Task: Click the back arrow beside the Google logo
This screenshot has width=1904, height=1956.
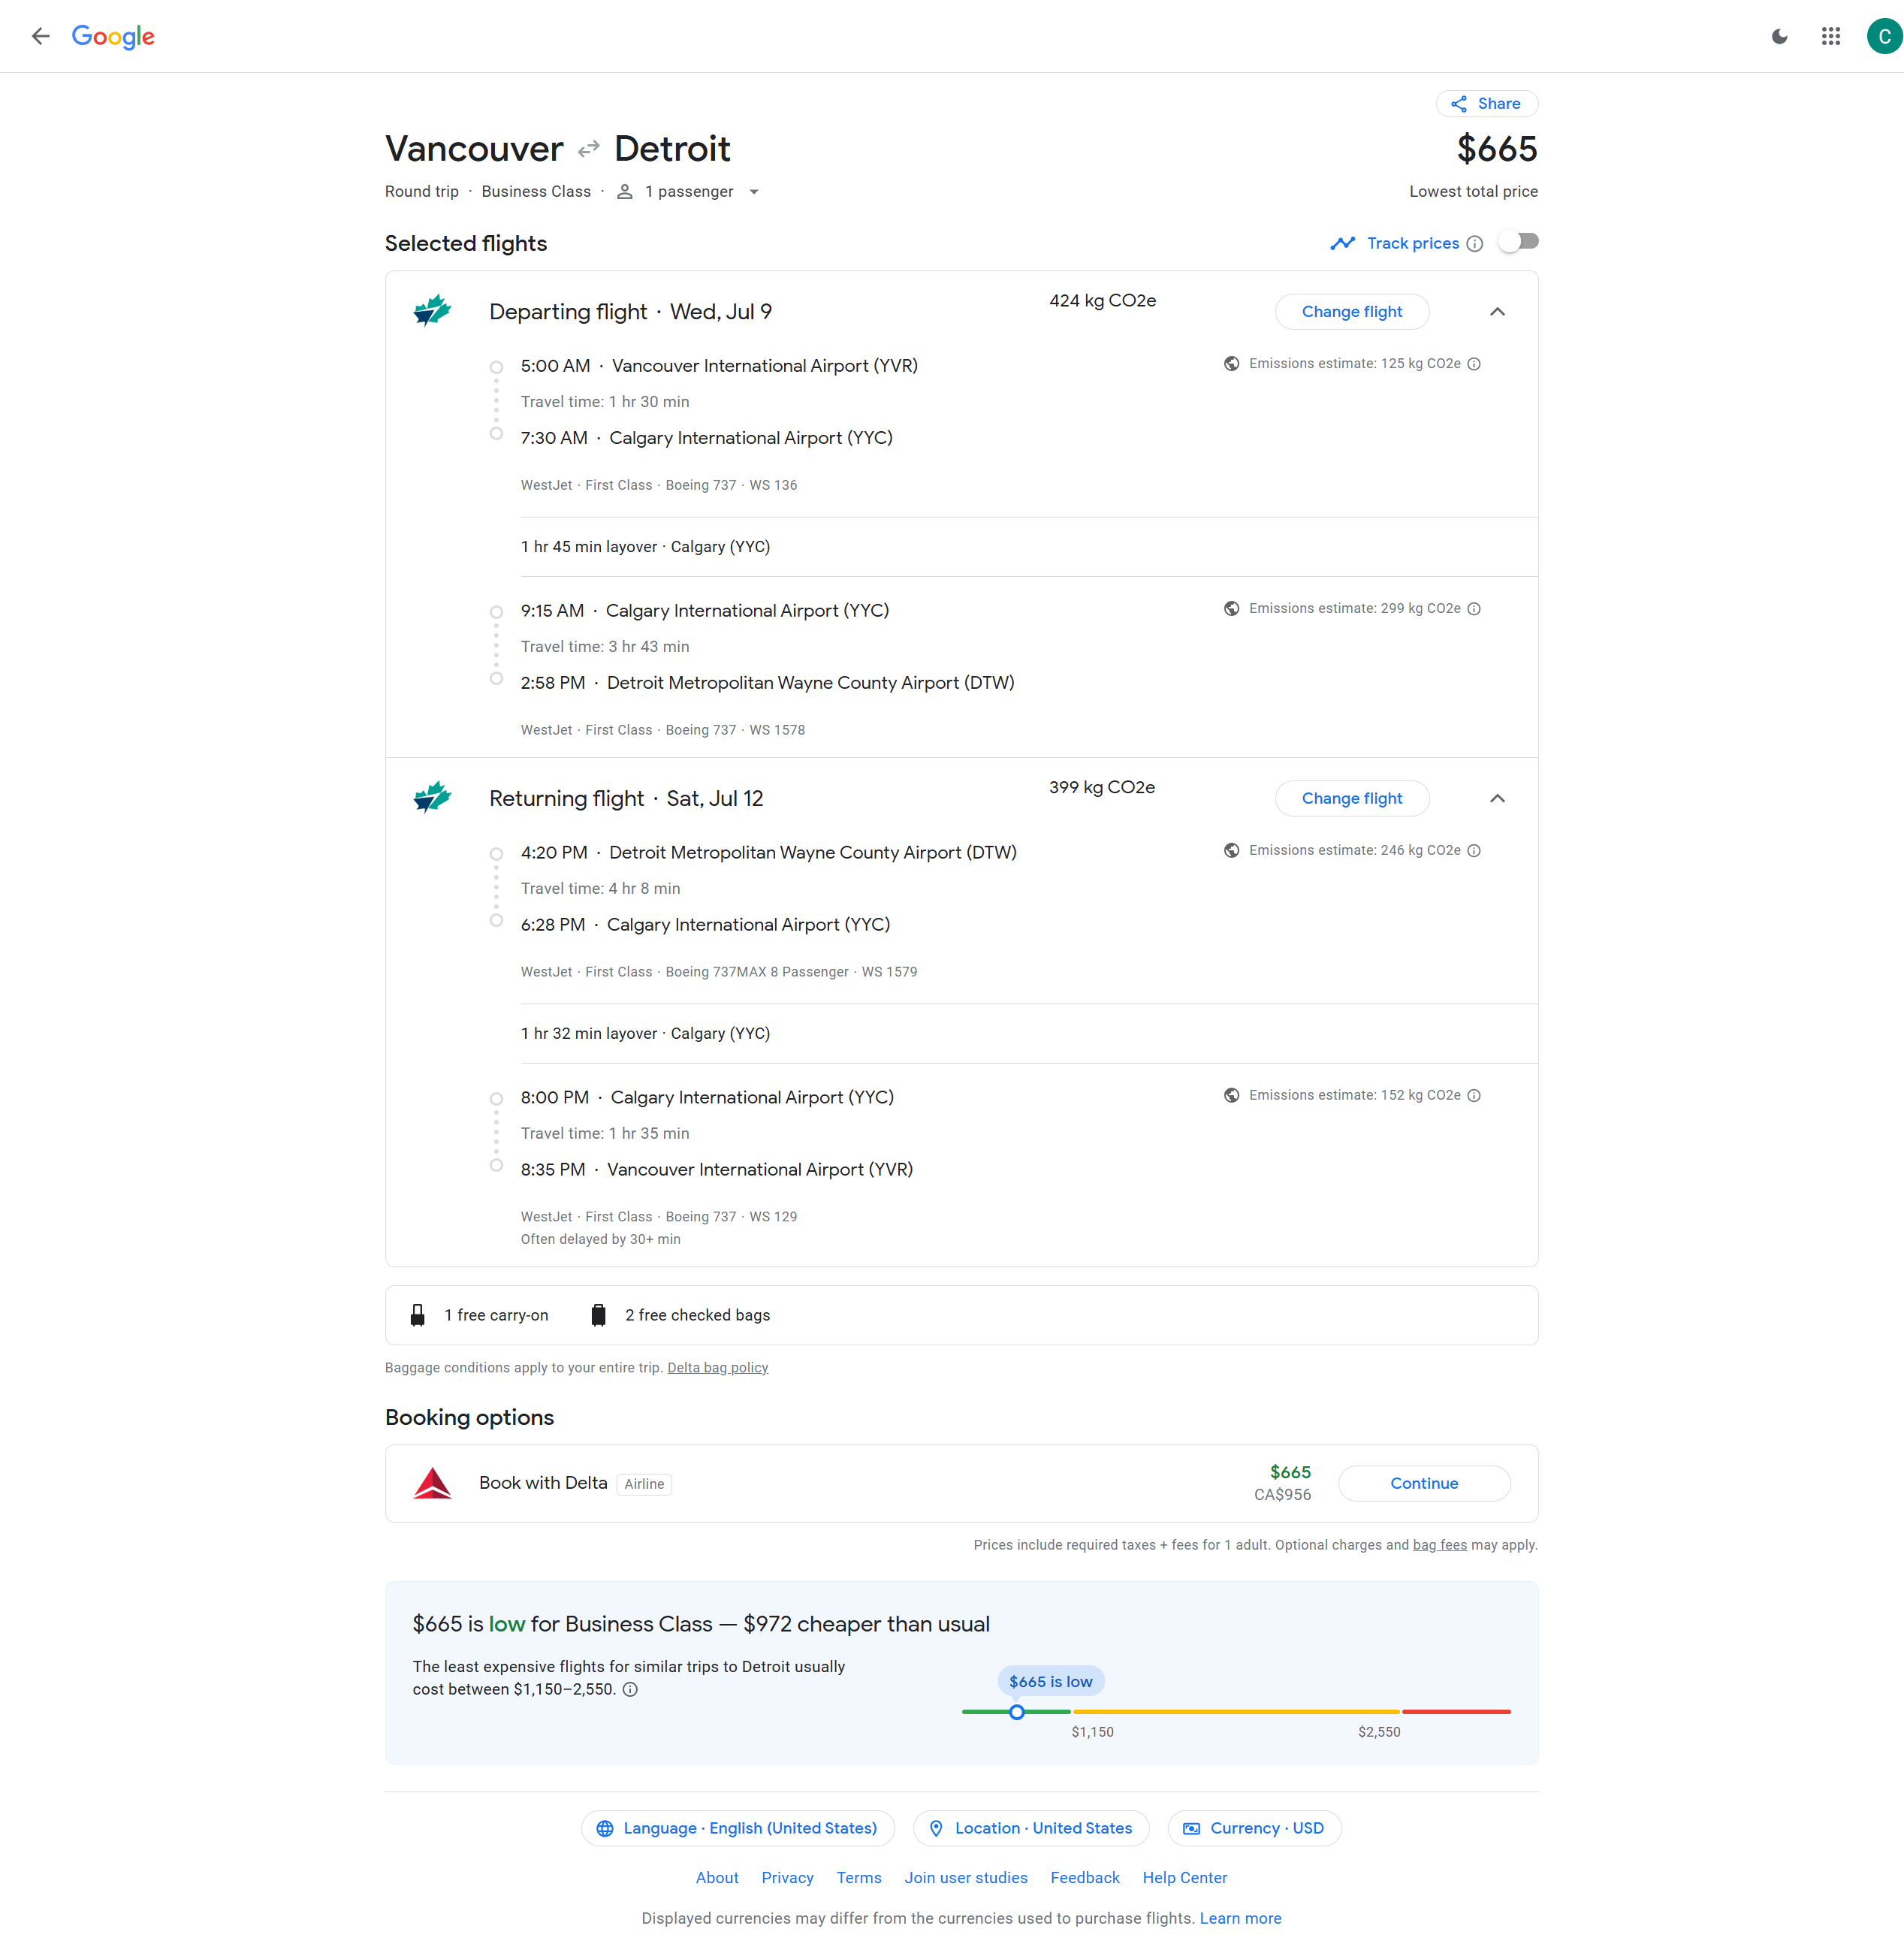Action: point(40,36)
